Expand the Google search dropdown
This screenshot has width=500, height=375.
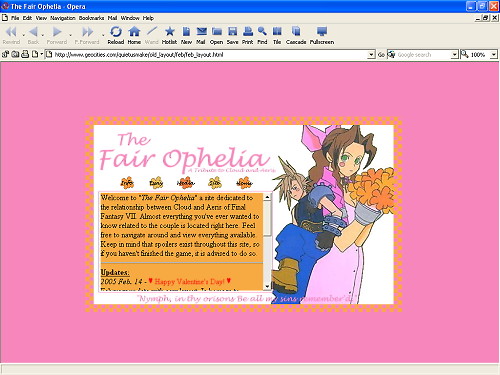click(x=454, y=55)
